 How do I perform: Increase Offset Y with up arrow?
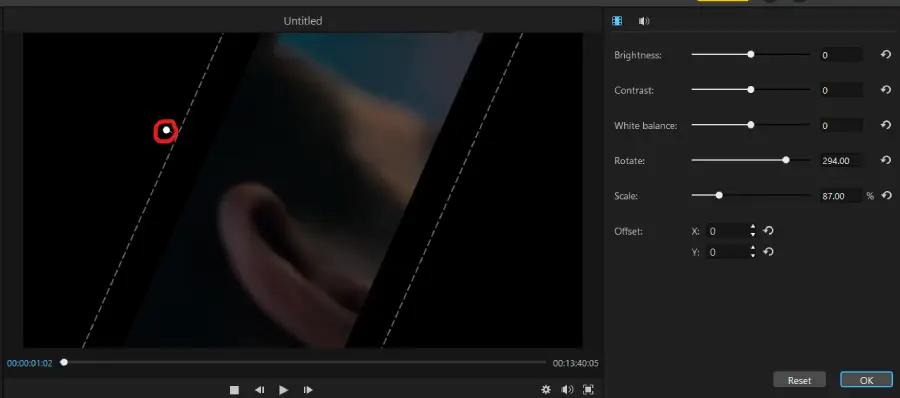pyautogui.click(x=752, y=249)
